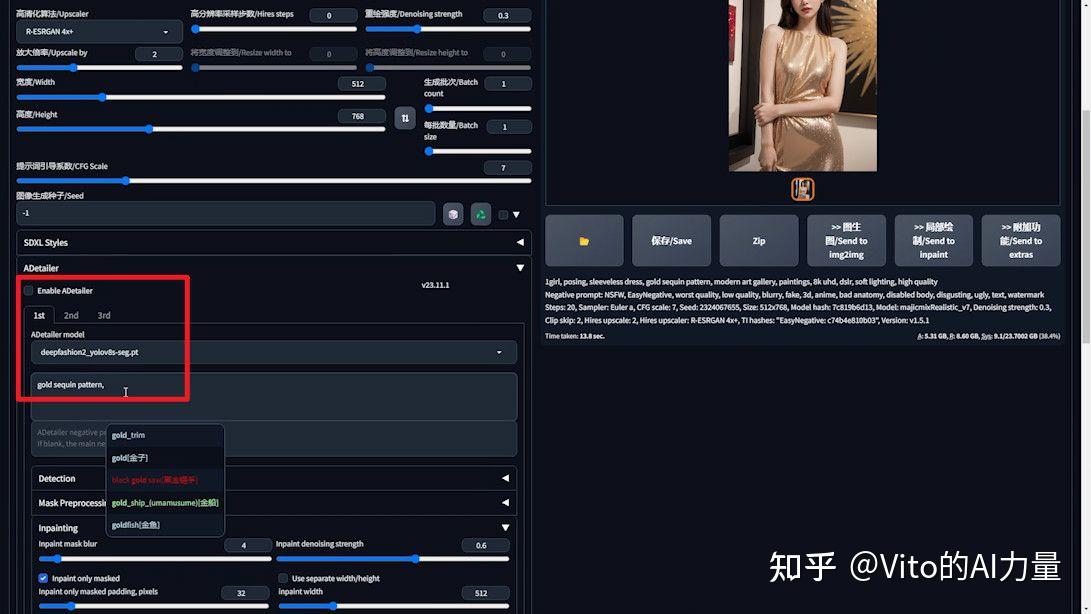Adjust the Width slider
The height and width of the screenshot is (614, 1091).
[200, 97]
